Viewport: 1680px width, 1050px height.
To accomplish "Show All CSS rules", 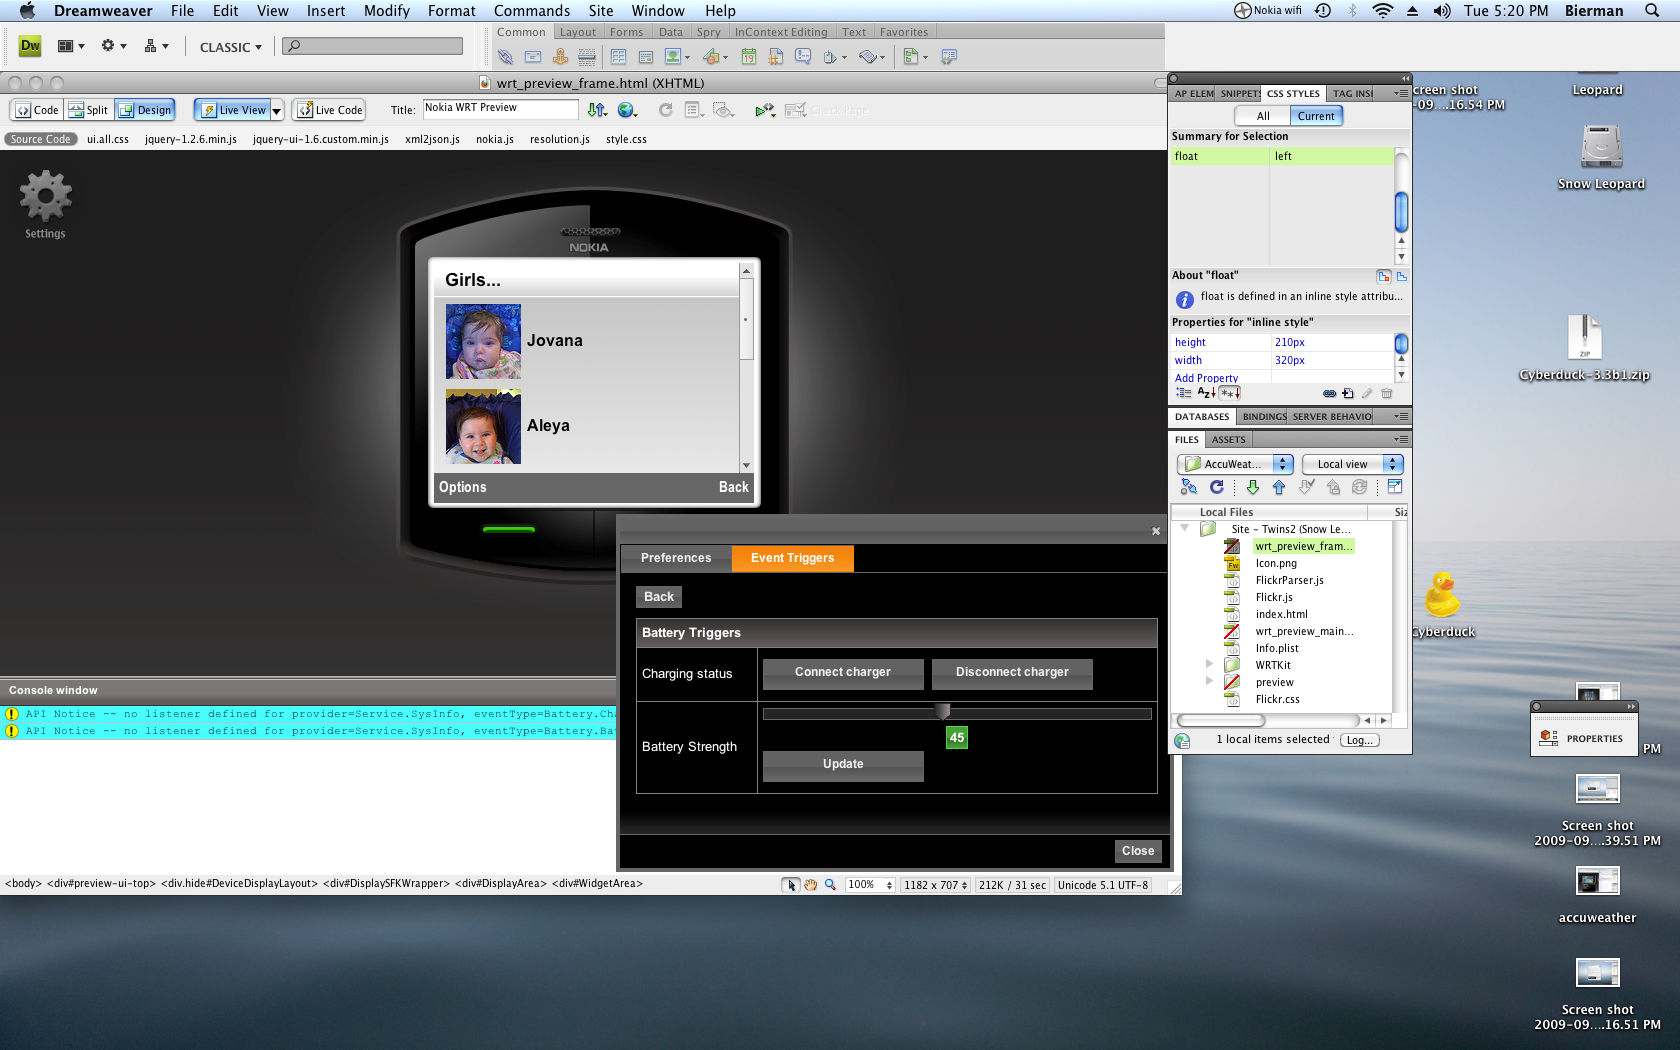I will [1263, 116].
